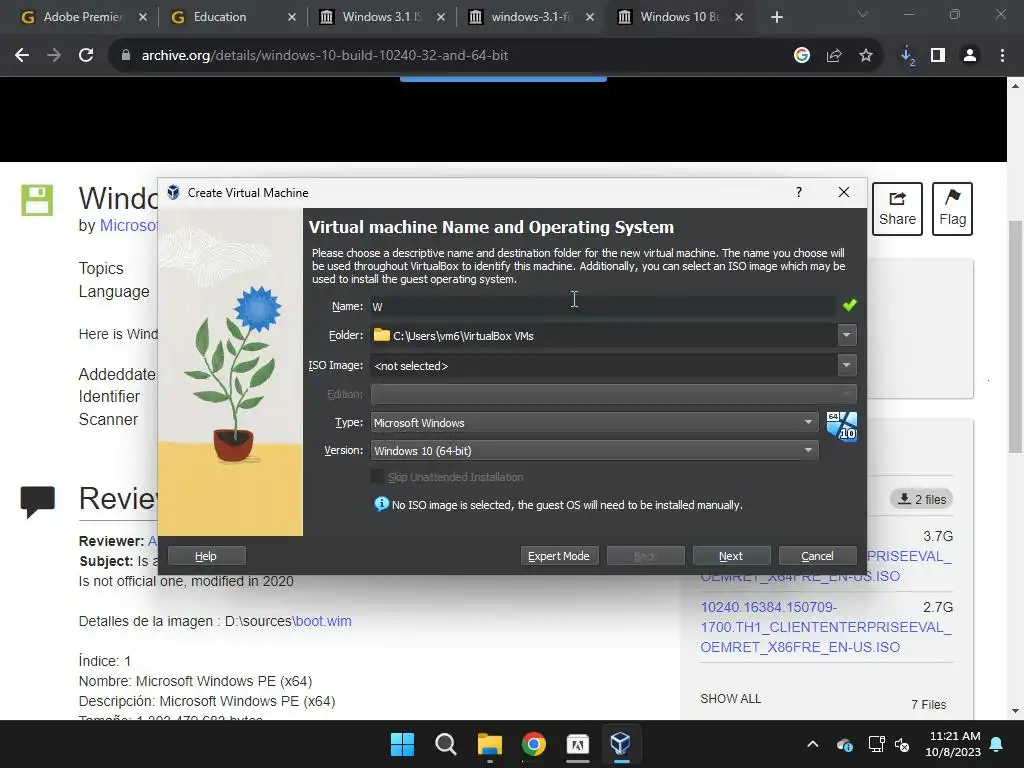
Task: Click the padlock site info icon
Action: [x=126, y=56]
